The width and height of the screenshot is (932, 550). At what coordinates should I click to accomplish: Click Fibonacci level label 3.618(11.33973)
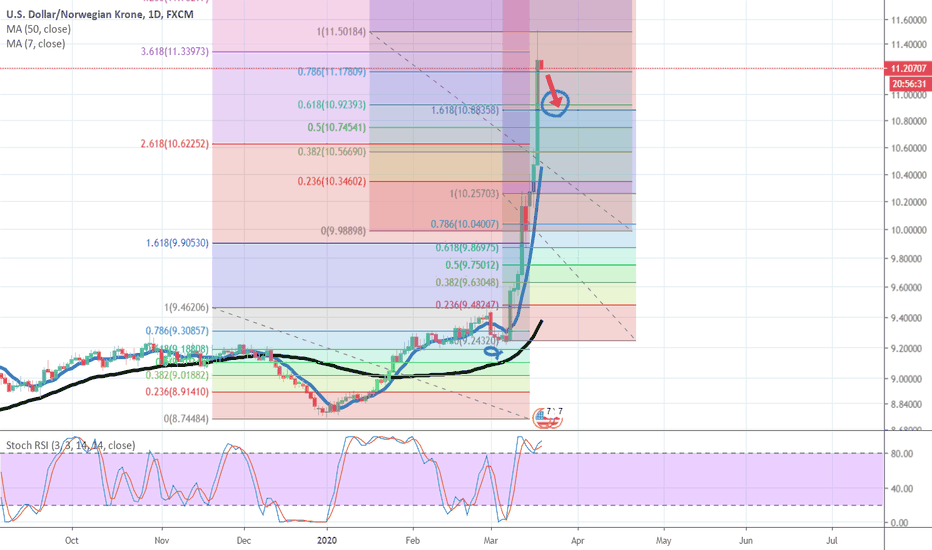pos(175,52)
